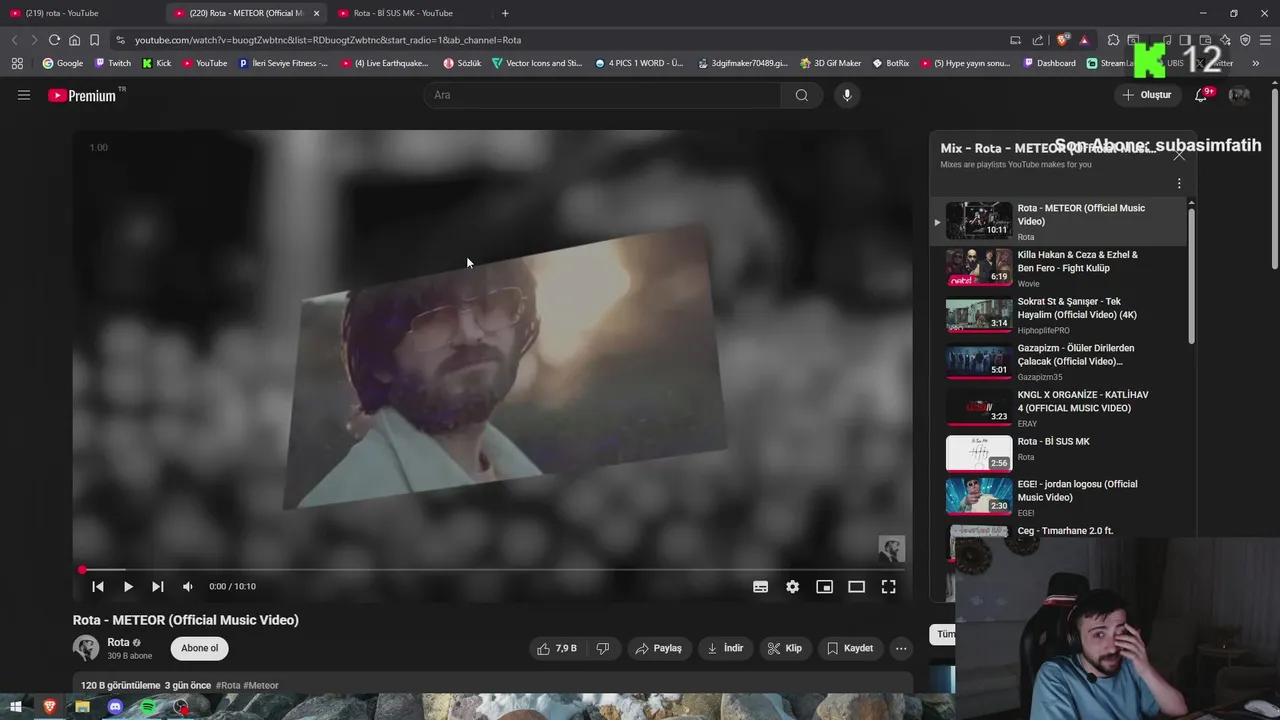Viewport: 1280px width, 720px height.
Task: Open Rota channel name link
Action: (x=118, y=642)
